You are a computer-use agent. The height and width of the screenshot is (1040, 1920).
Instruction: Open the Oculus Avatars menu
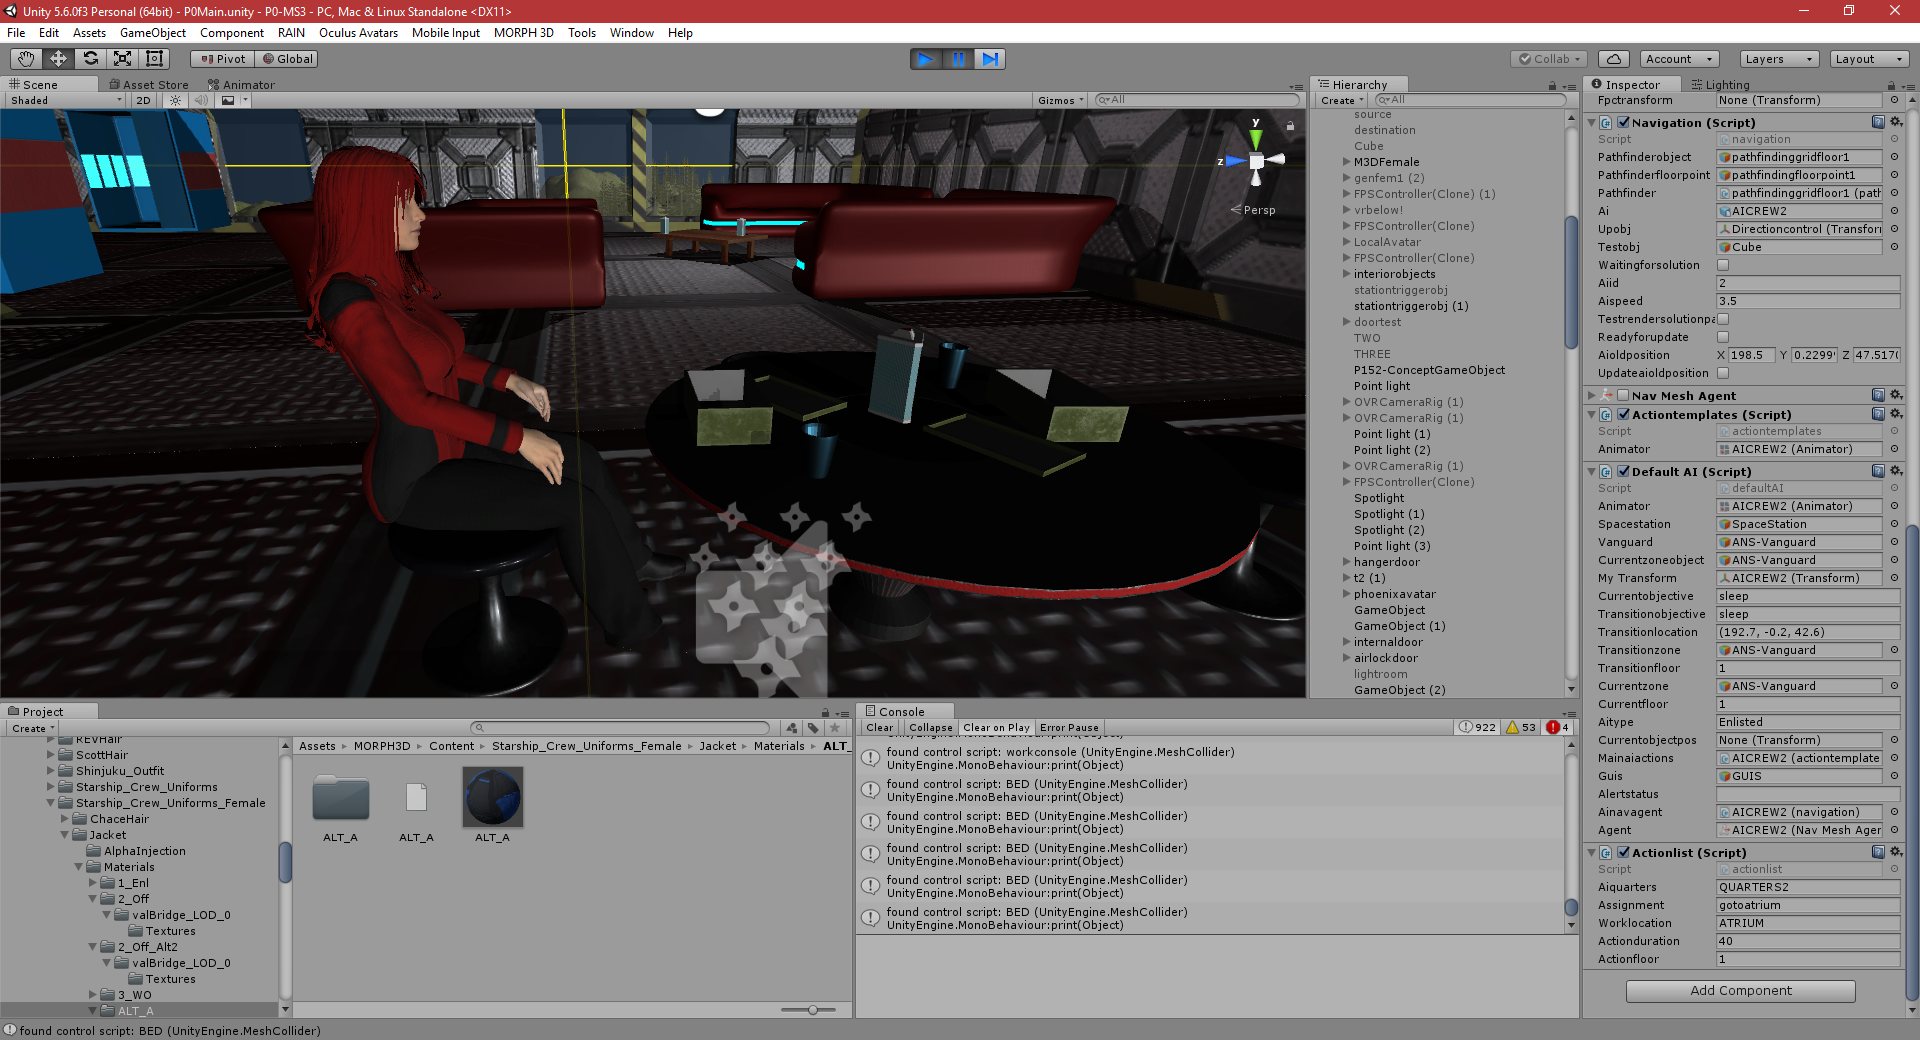tap(358, 32)
